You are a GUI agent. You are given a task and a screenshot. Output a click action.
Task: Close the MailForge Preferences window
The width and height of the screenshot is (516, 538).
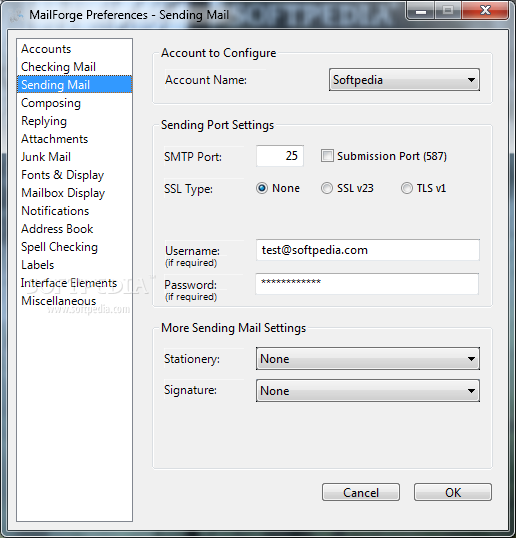(485, 10)
